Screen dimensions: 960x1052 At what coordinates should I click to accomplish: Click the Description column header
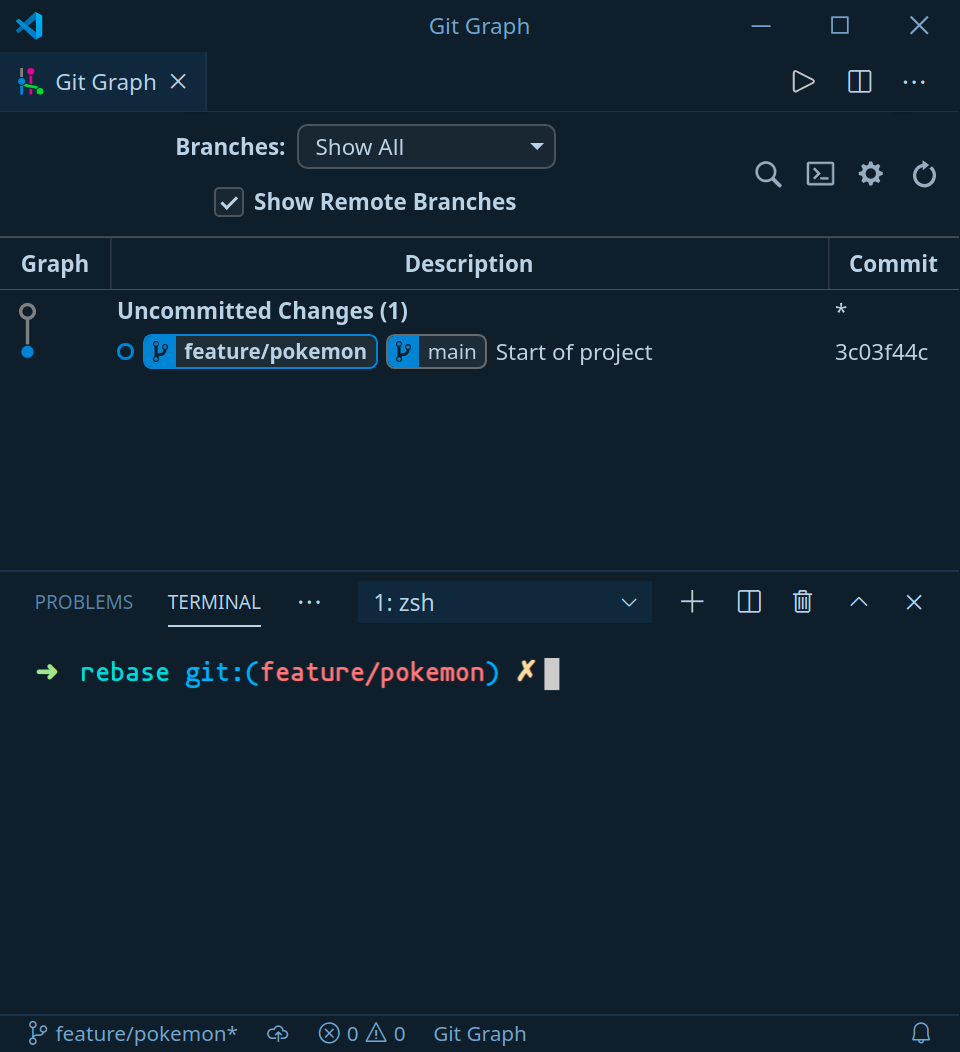tap(469, 264)
